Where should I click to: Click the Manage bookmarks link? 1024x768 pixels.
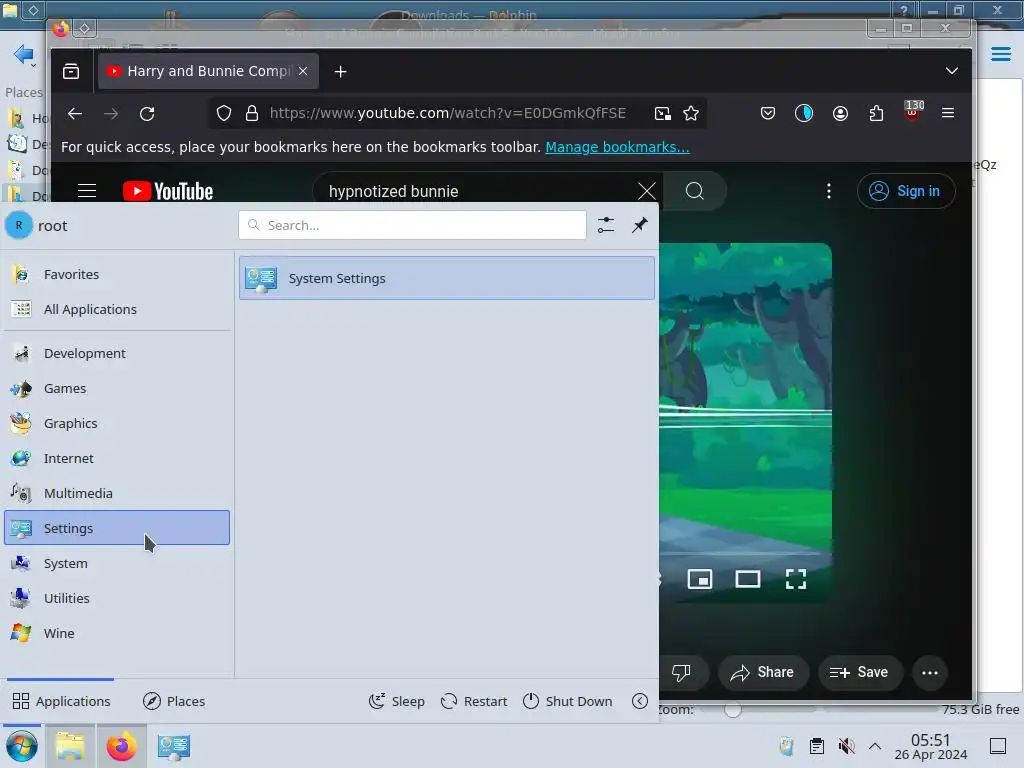click(x=617, y=147)
